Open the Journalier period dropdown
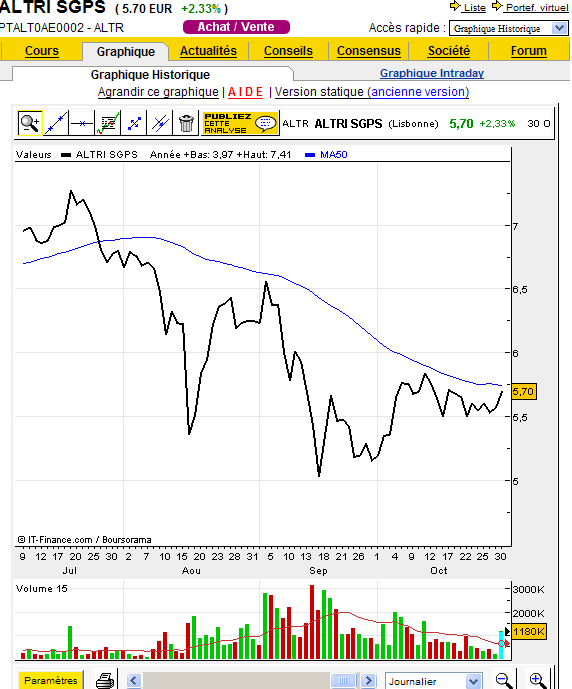Image resolution: width=572 pixels, height=689 pixels. pyautogui.click(x=434, y=682)
